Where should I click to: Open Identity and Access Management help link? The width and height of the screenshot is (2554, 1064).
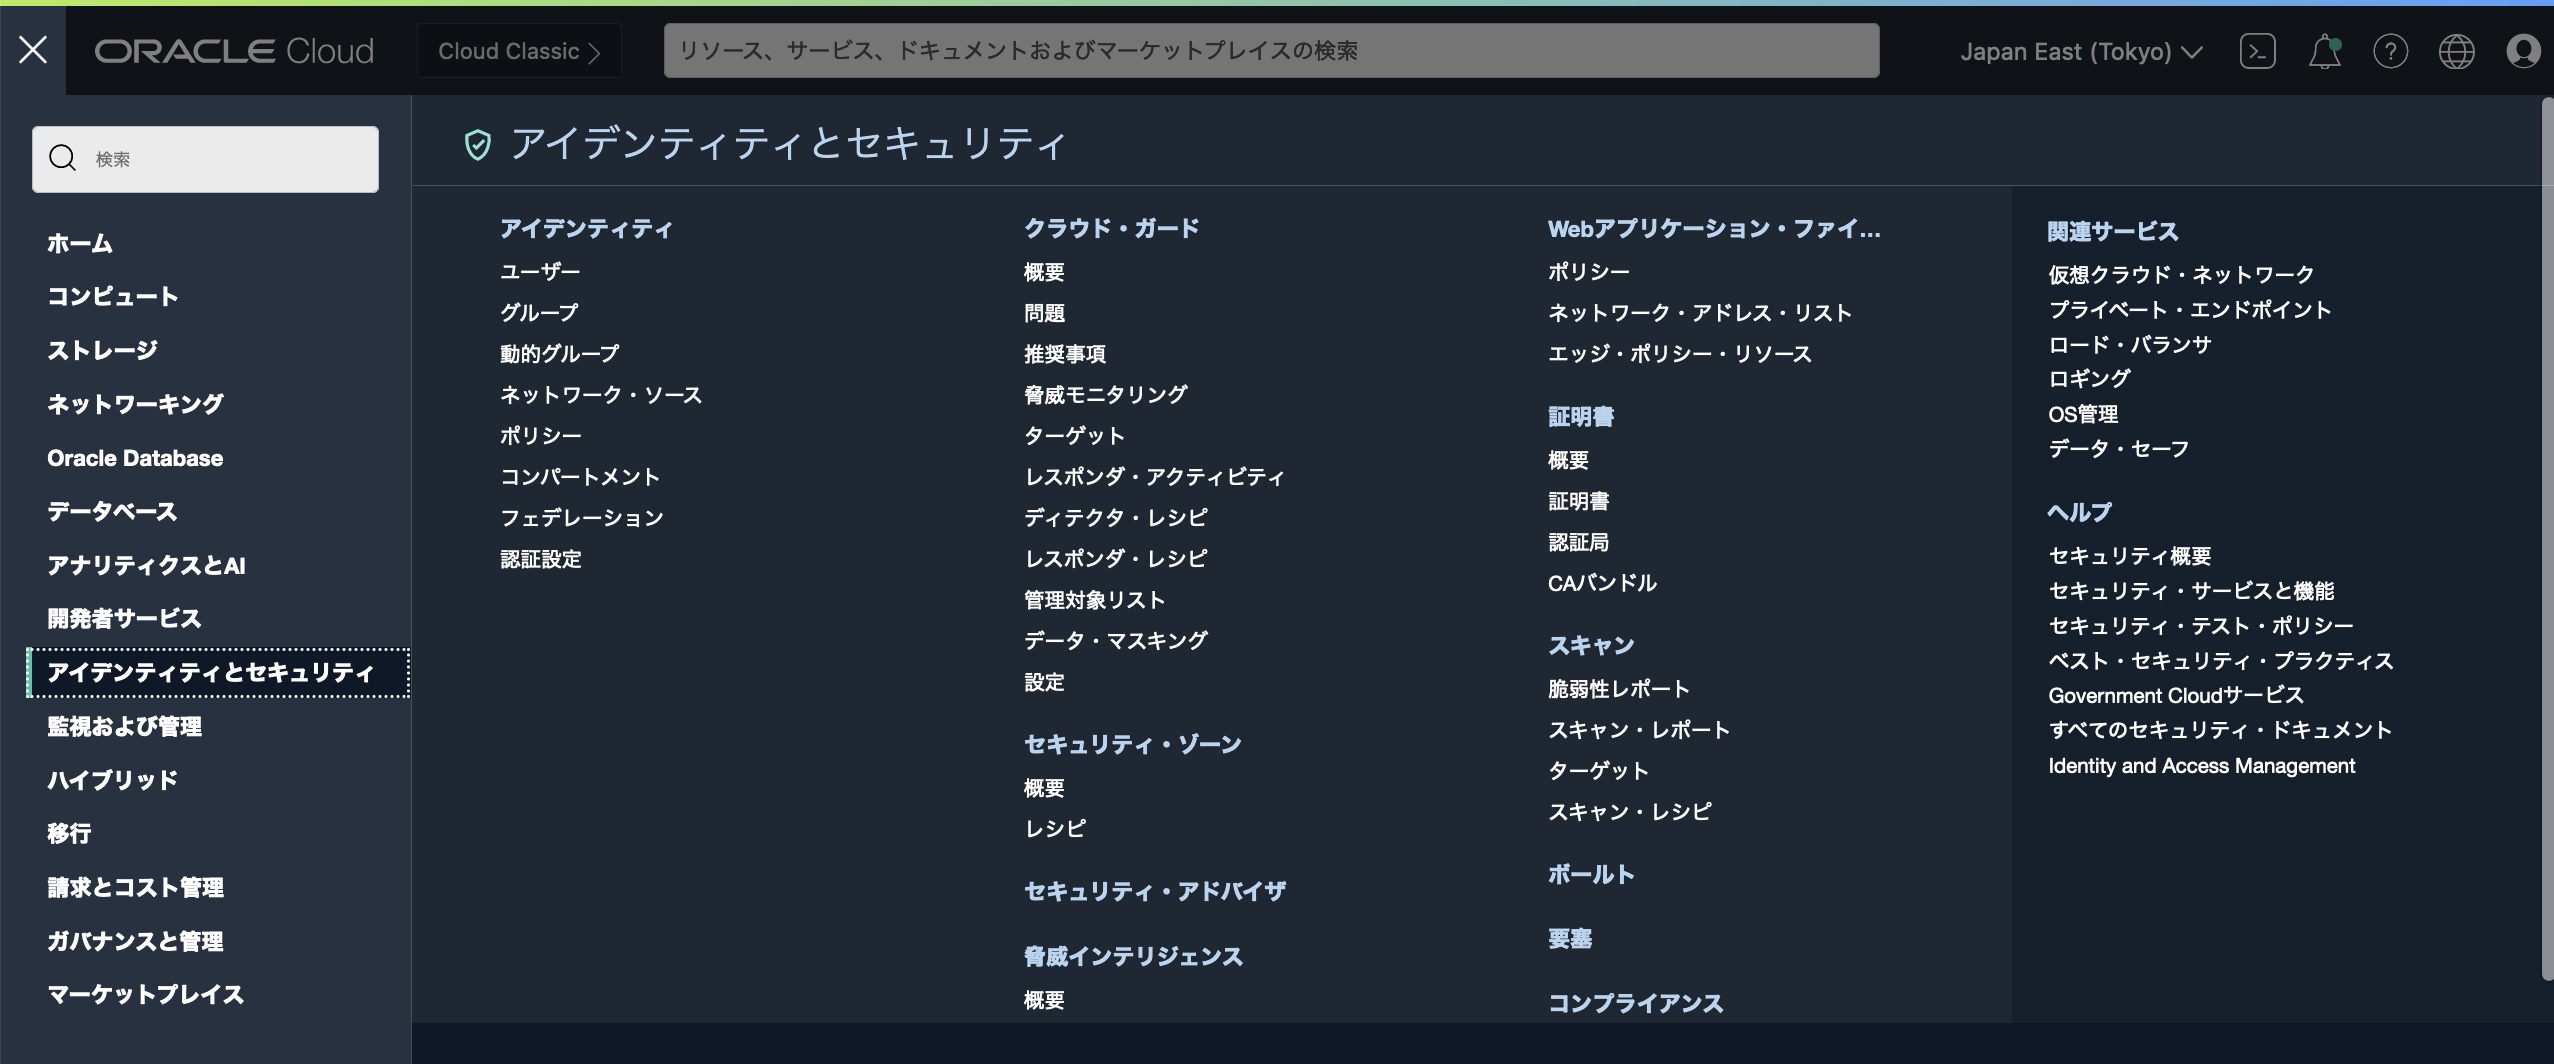[x=2200, y=765]
